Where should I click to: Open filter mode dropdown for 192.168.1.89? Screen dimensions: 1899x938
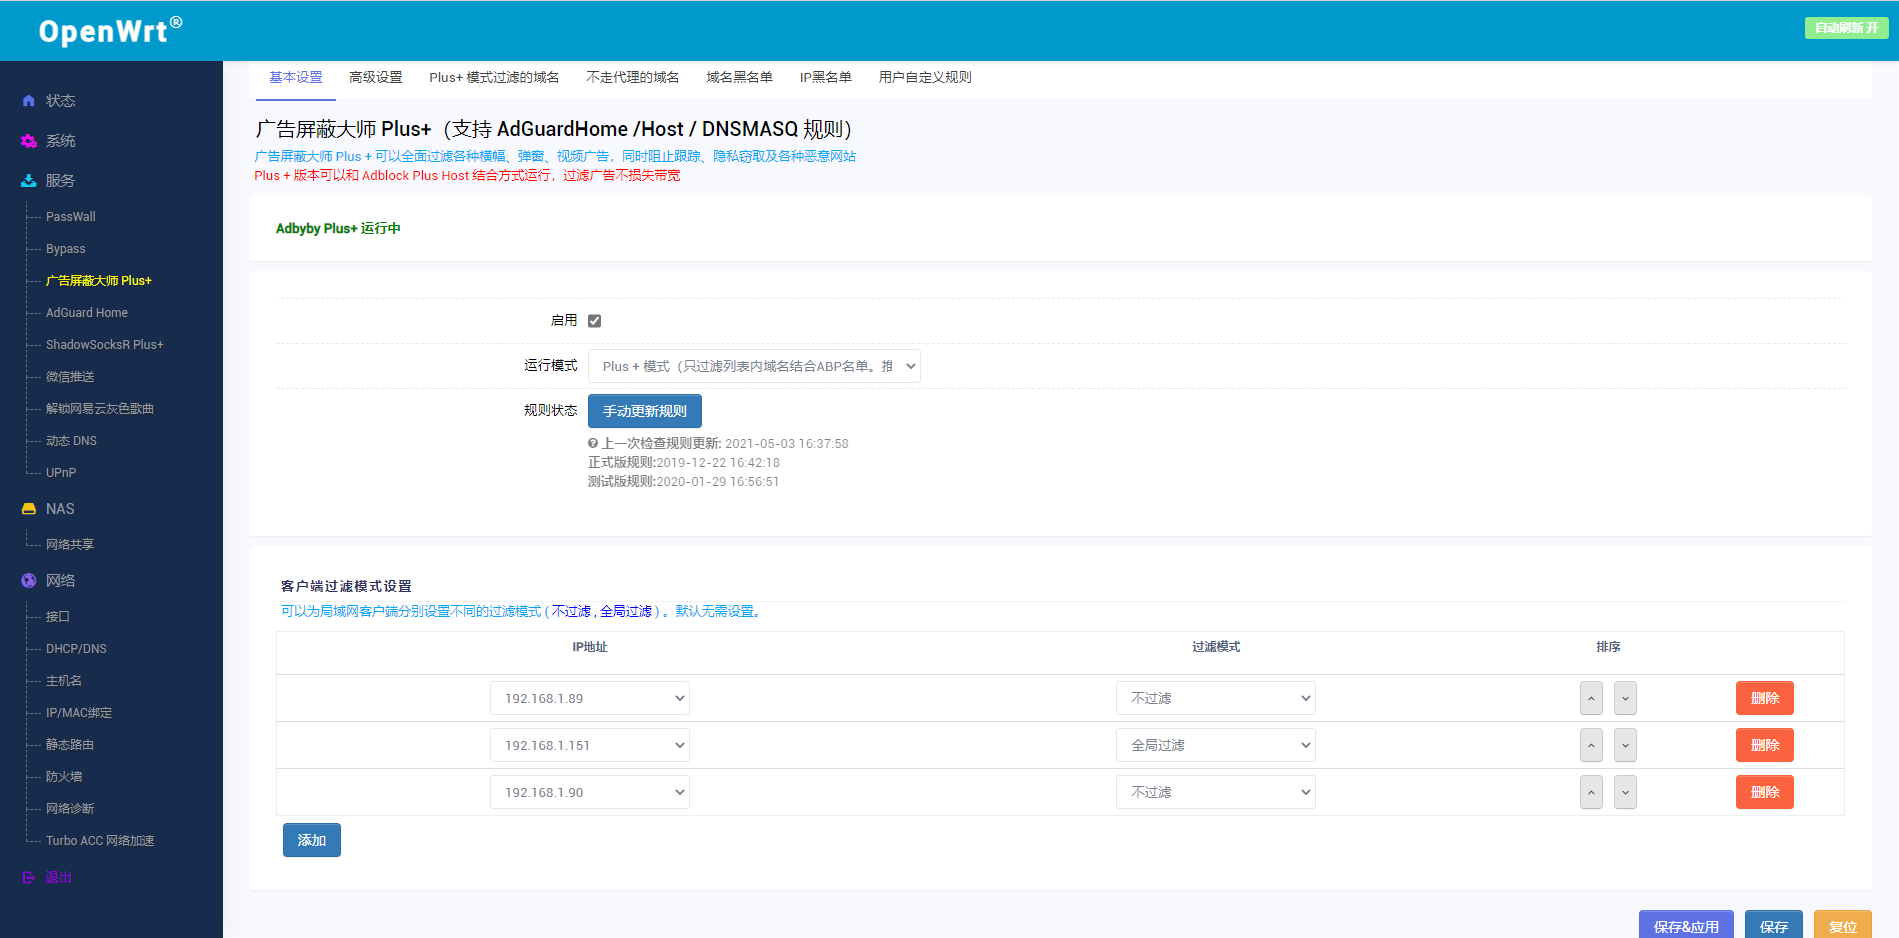tap(1216, 698)
